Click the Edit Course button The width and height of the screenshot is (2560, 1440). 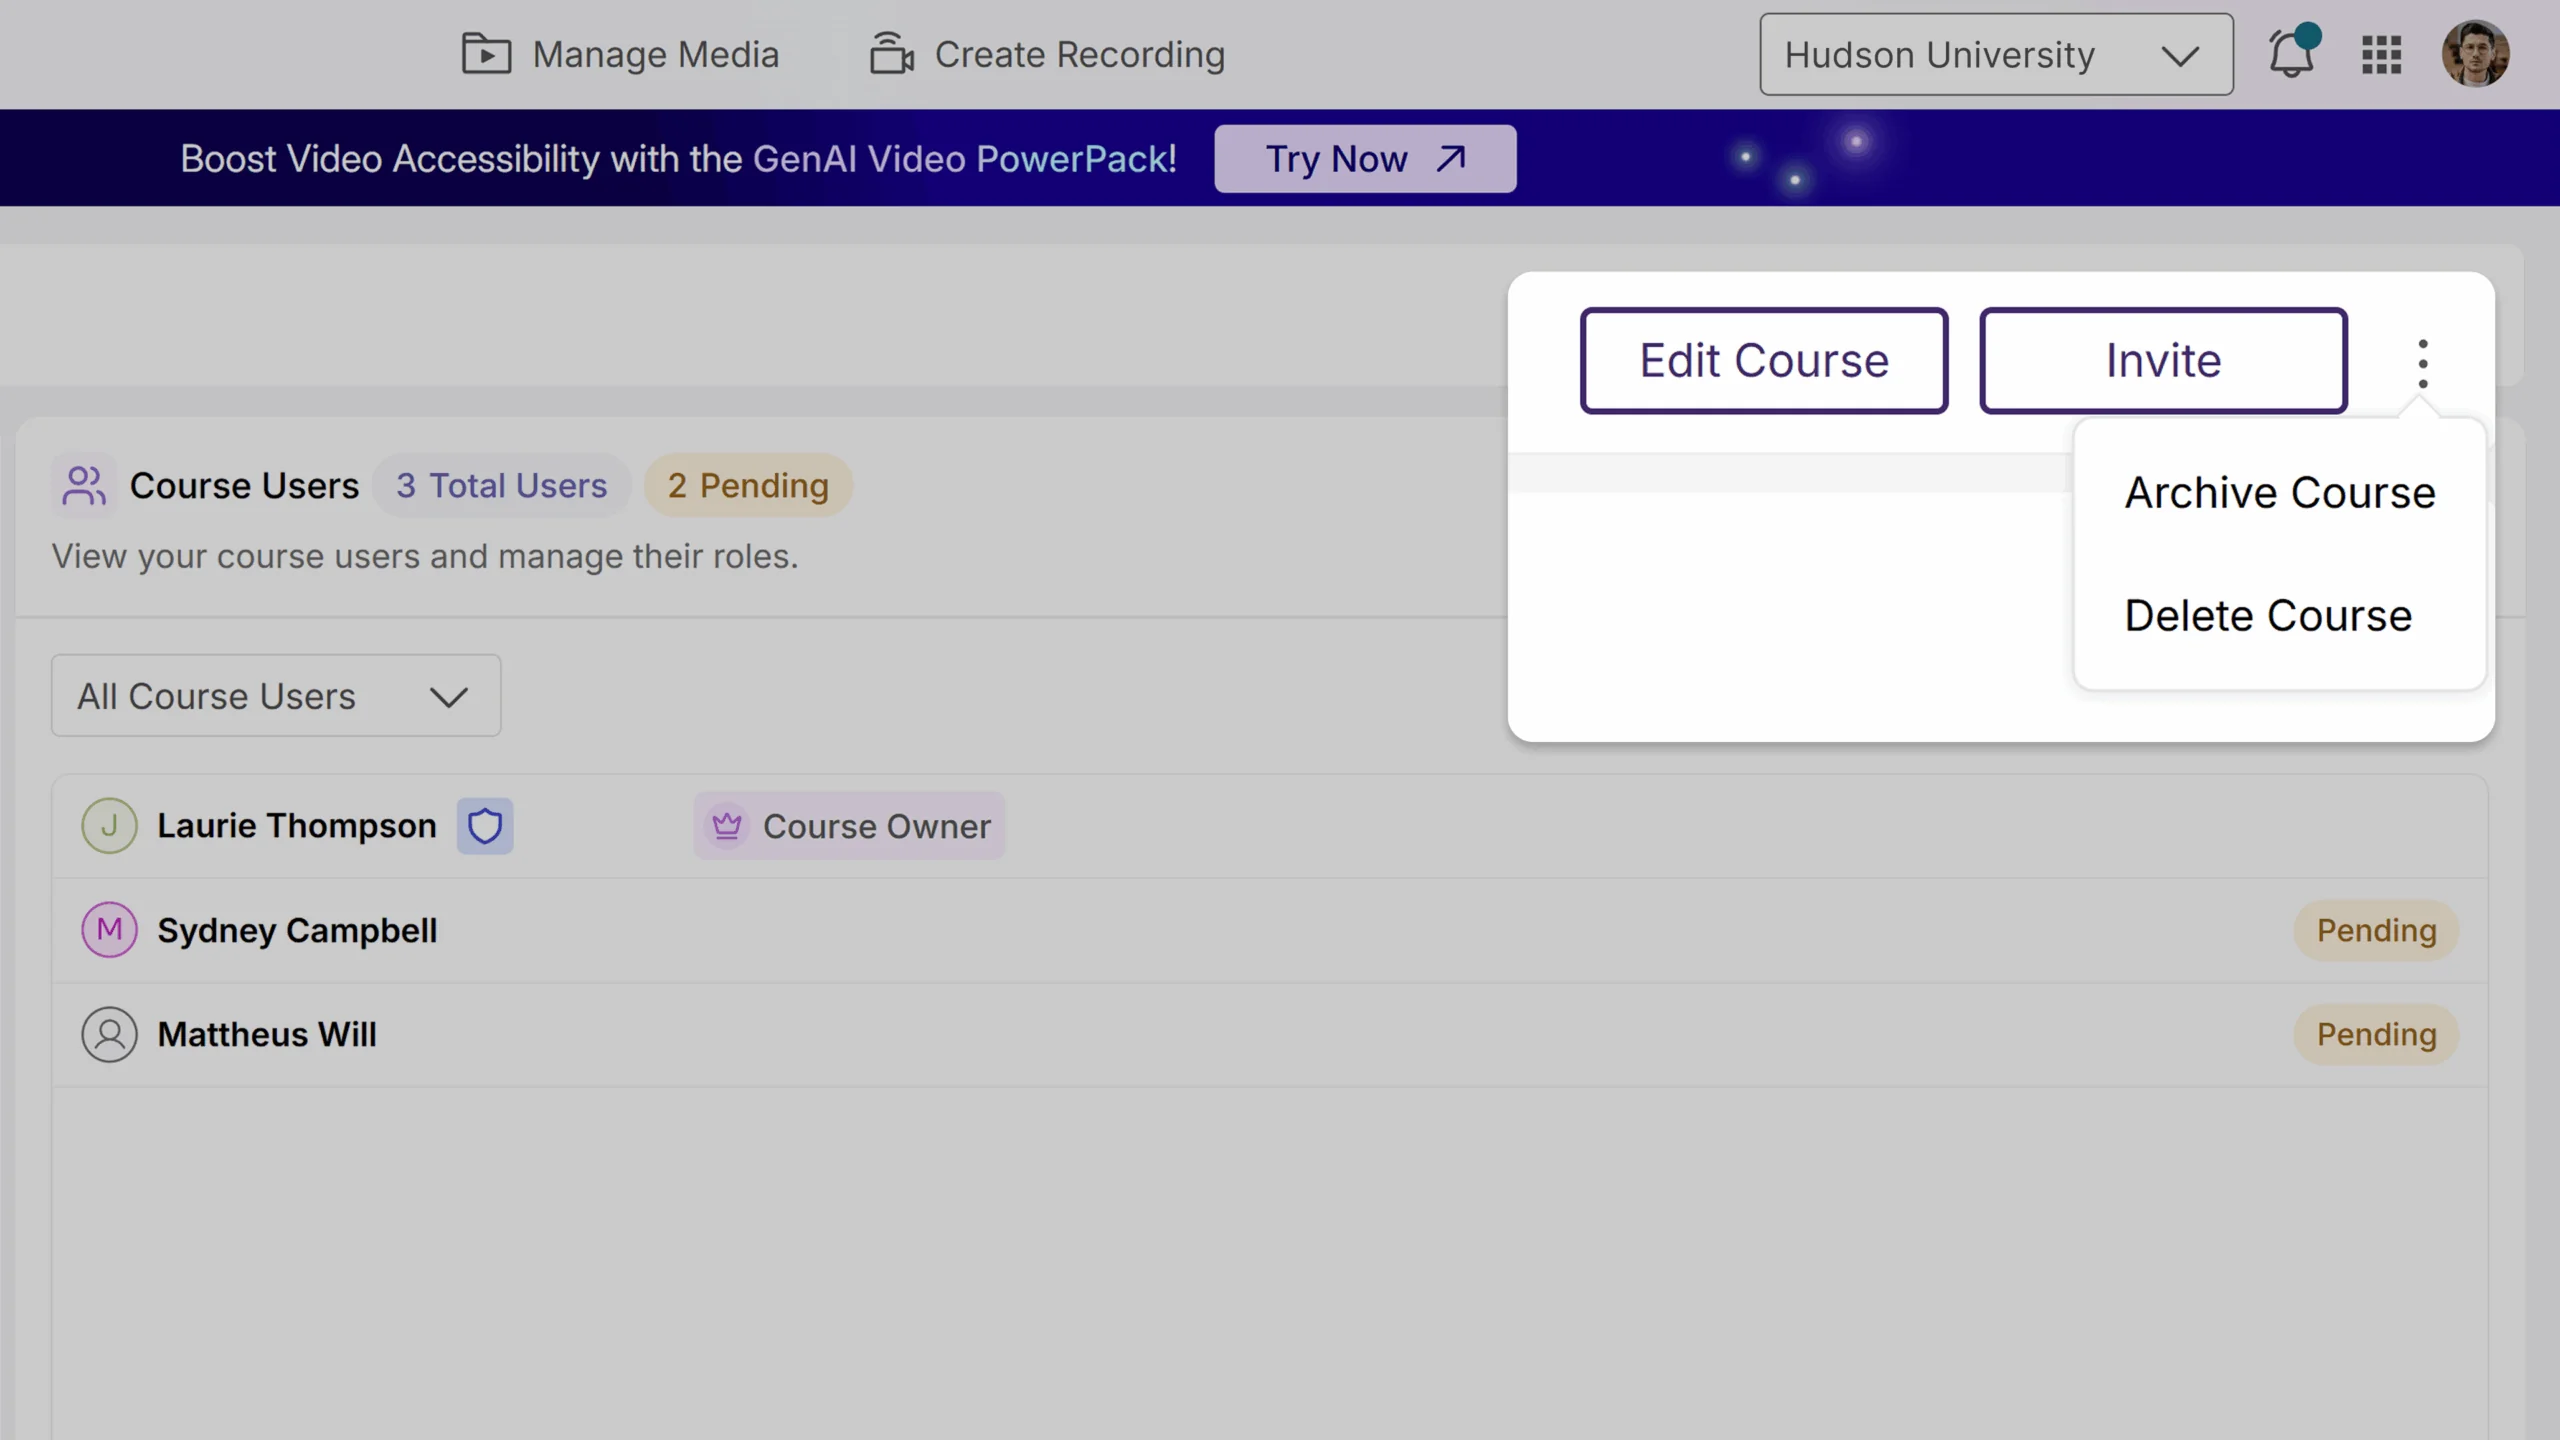point(1764,360)
